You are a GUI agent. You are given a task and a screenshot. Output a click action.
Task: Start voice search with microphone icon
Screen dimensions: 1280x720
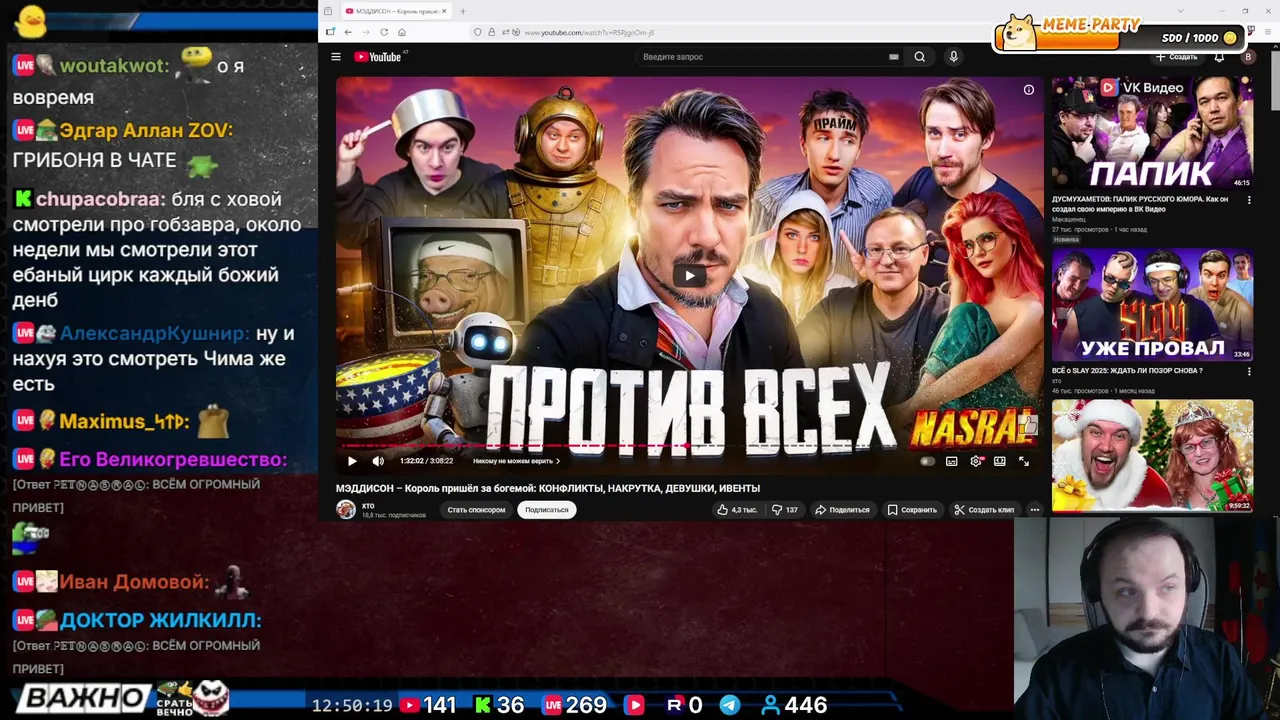[953, 57]
